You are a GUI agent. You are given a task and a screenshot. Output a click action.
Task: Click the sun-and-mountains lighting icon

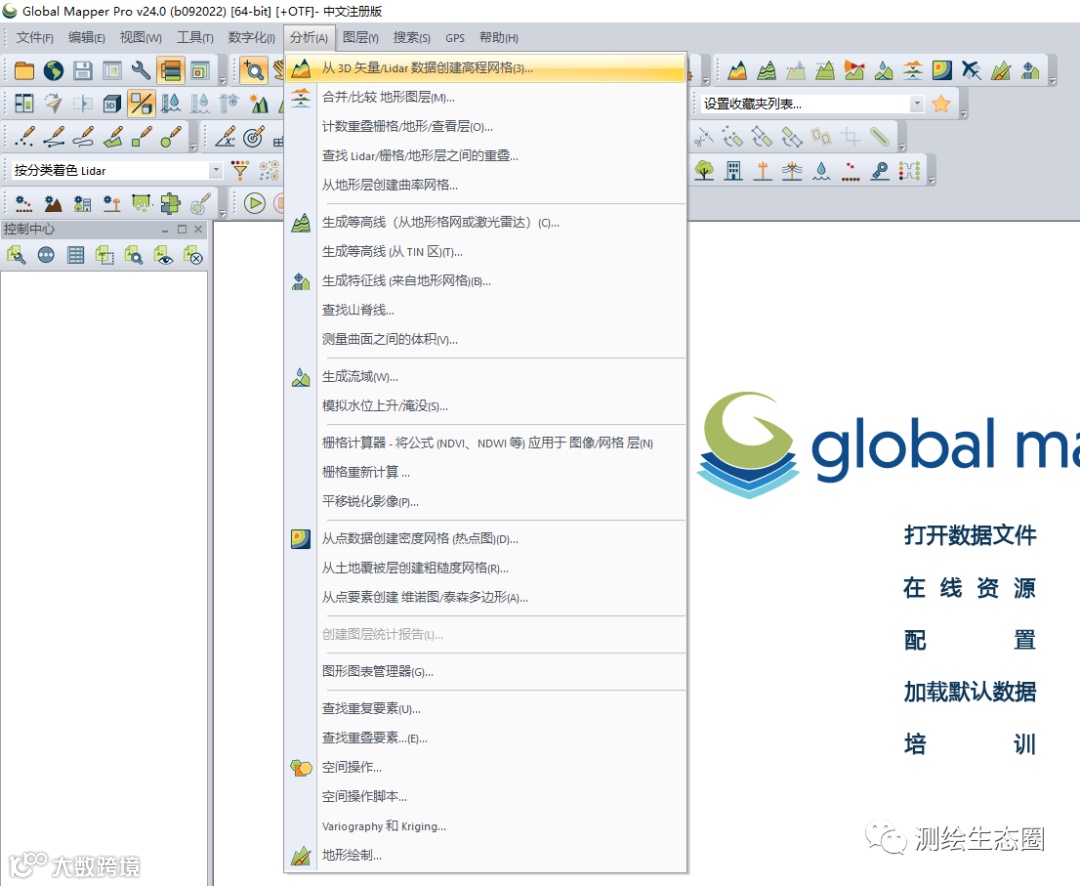pyautogui.click(x=259, y=103)
